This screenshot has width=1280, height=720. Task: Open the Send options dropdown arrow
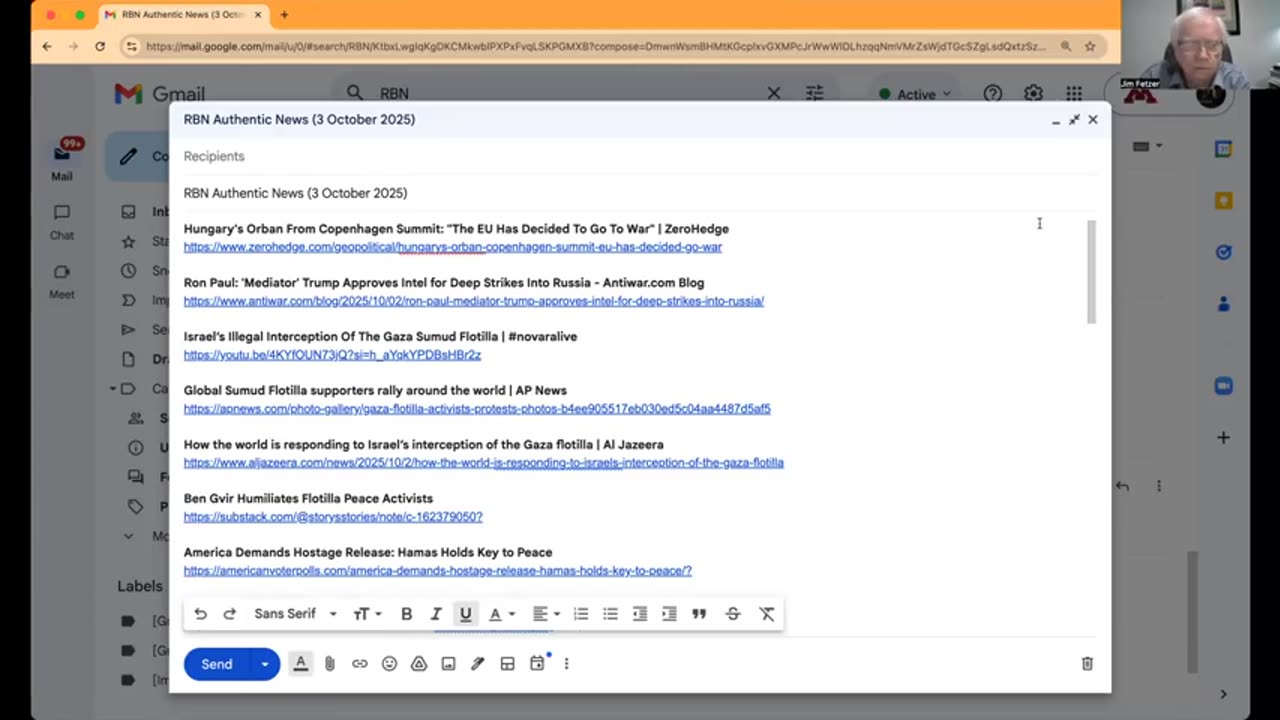265,664
